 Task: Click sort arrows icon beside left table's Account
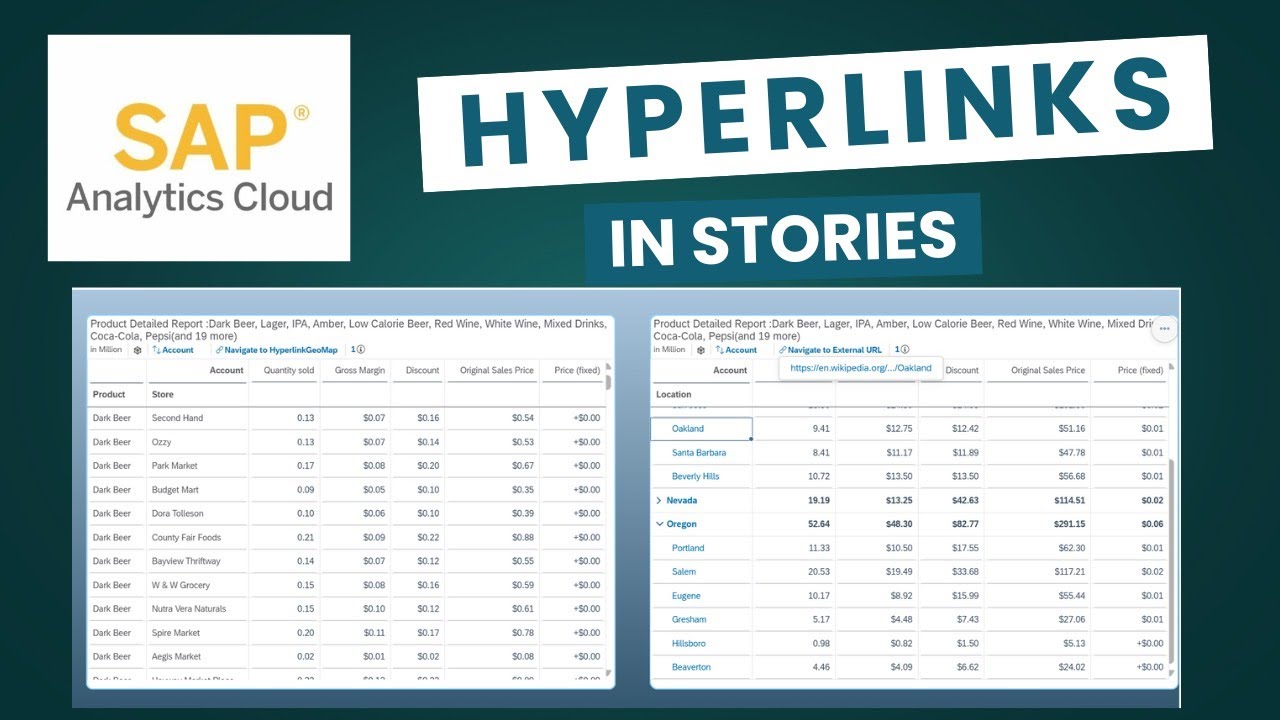[156, 350]
